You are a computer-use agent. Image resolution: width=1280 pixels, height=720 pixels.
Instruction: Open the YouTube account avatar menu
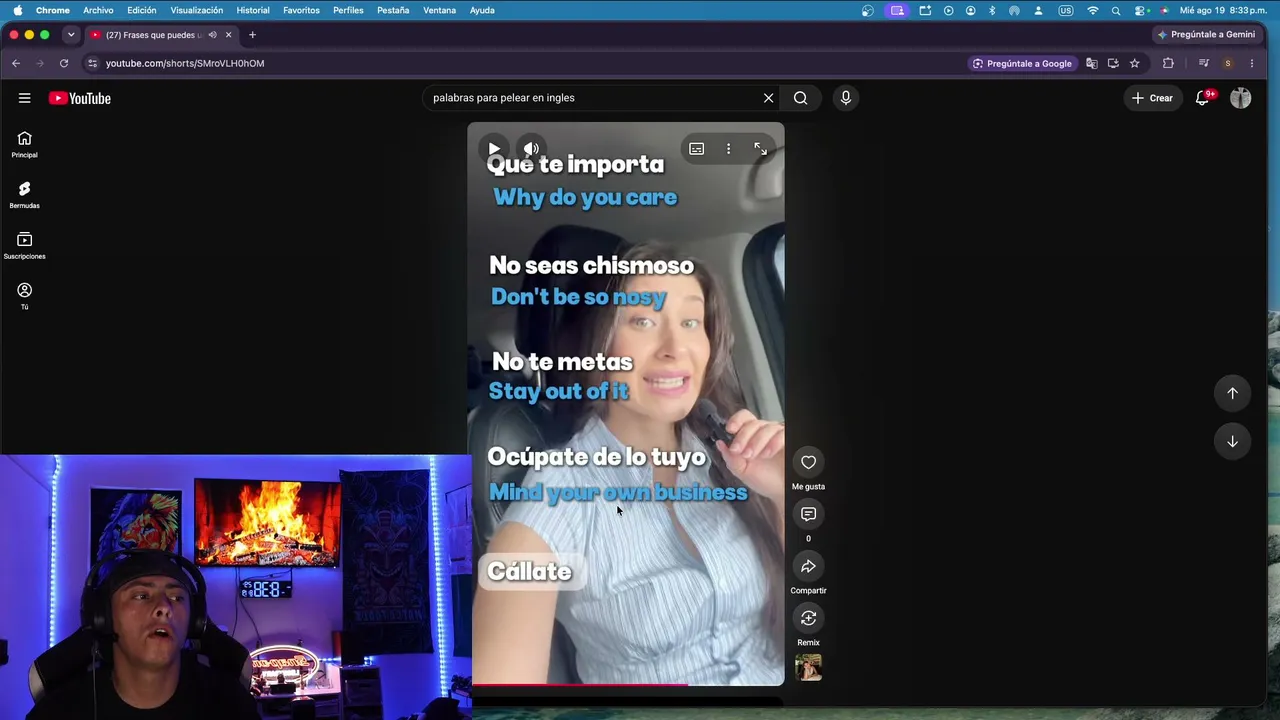1240,98
